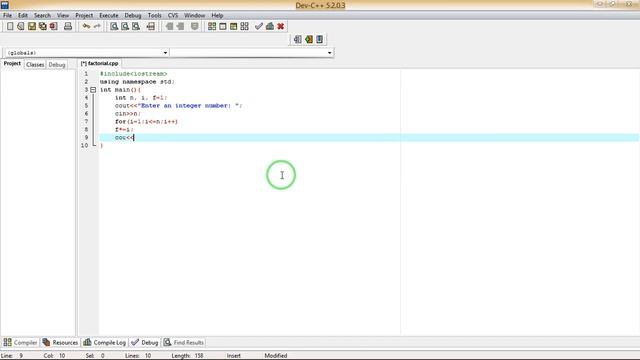Click the Go to line icon
Viewport: 640px width, 360px height.
(x=151, y=27)
